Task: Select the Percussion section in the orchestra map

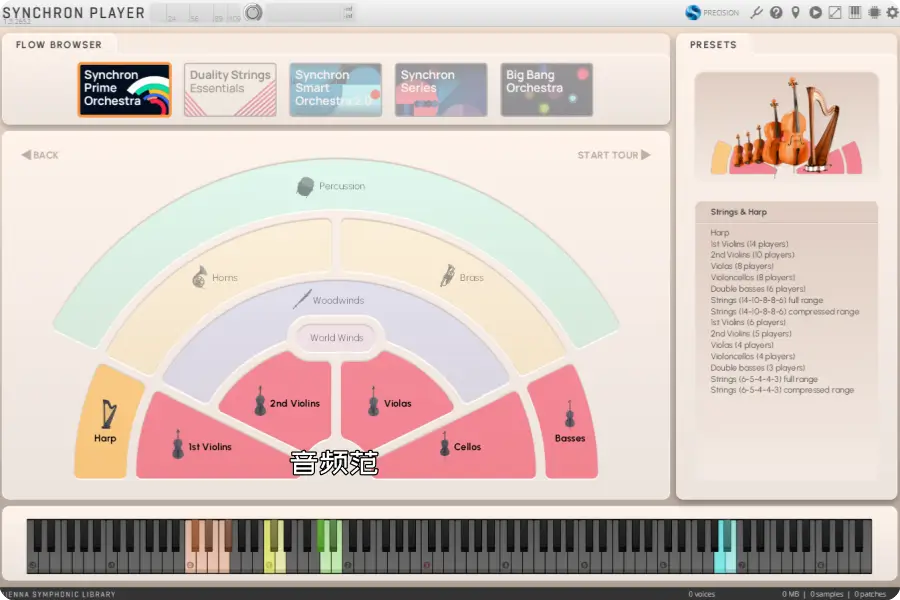Action: tap(335, 186)
